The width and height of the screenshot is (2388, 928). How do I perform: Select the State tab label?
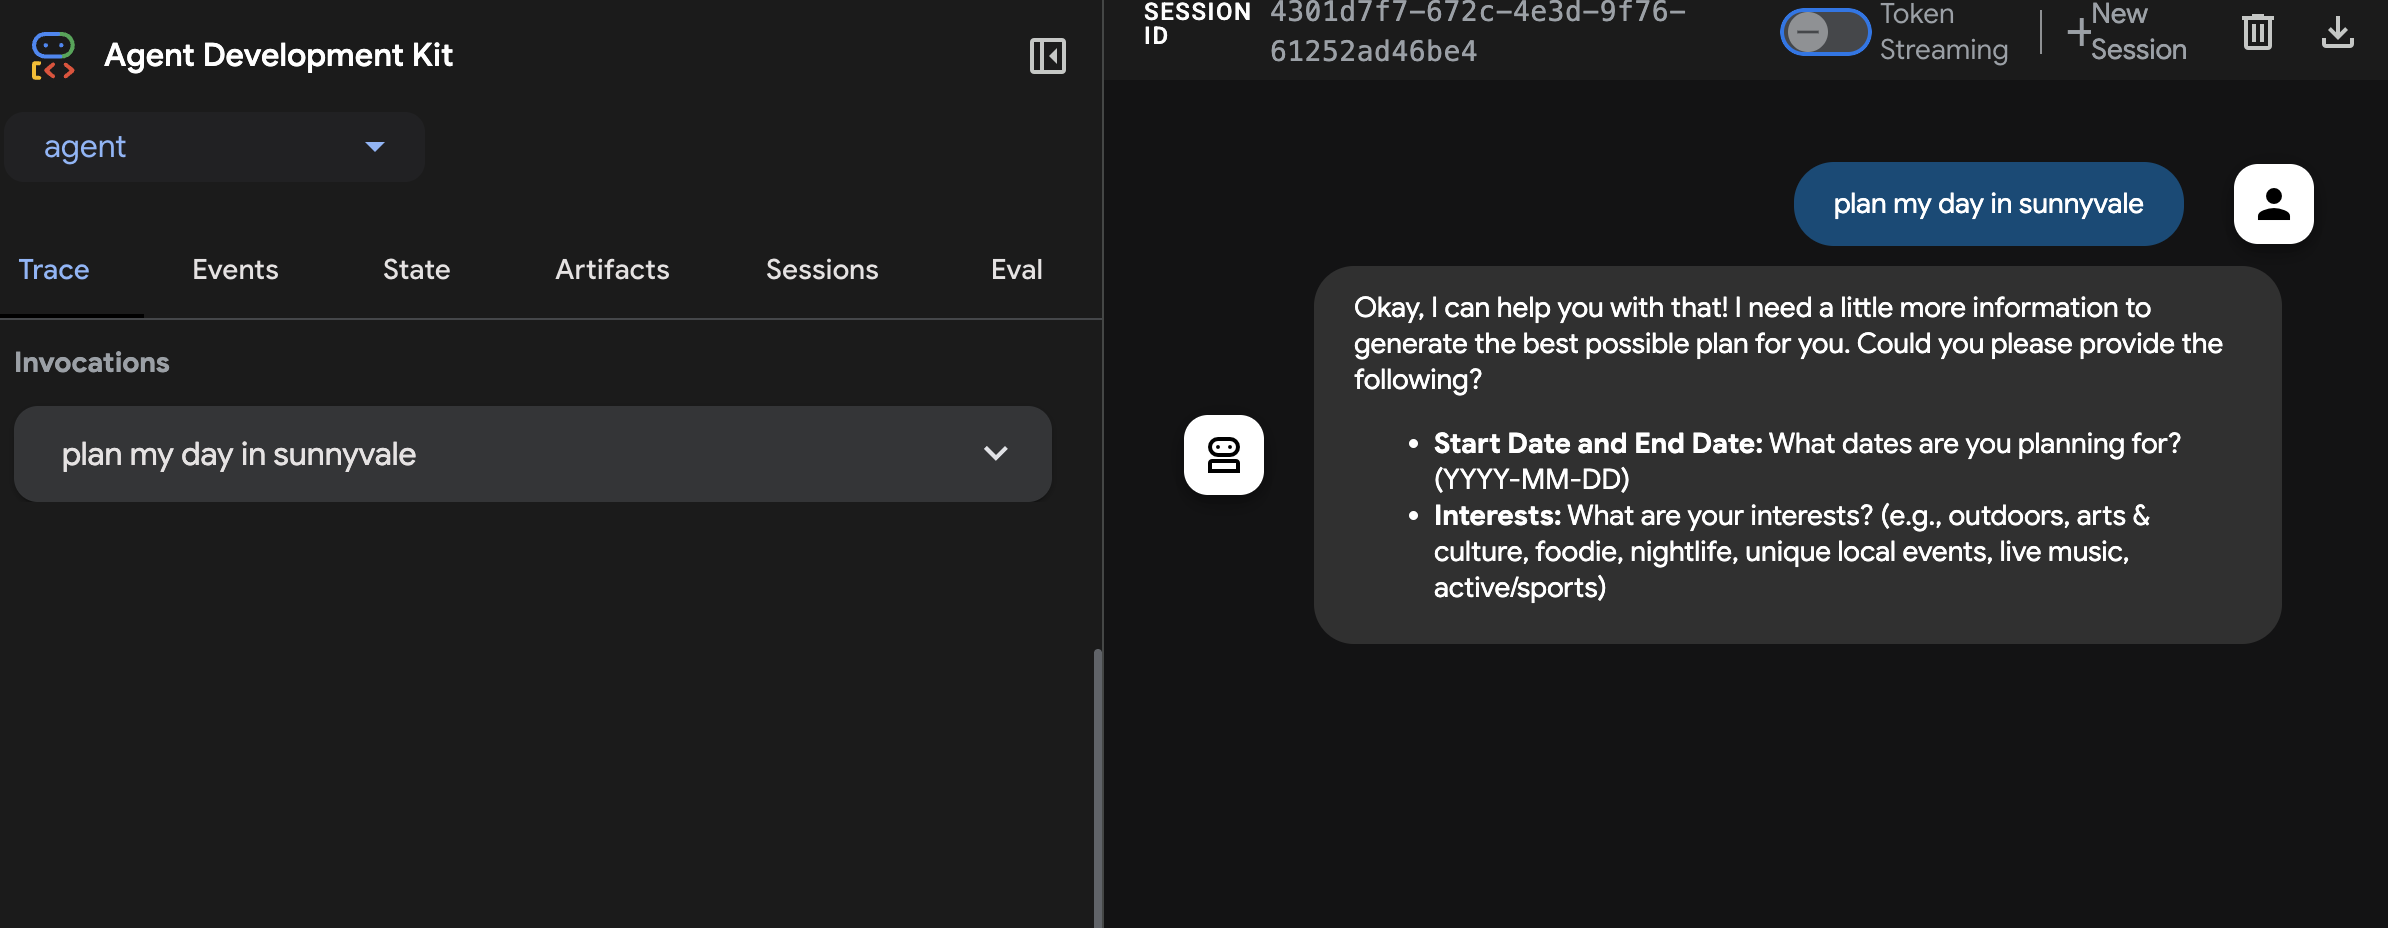[x=416, y=269]
